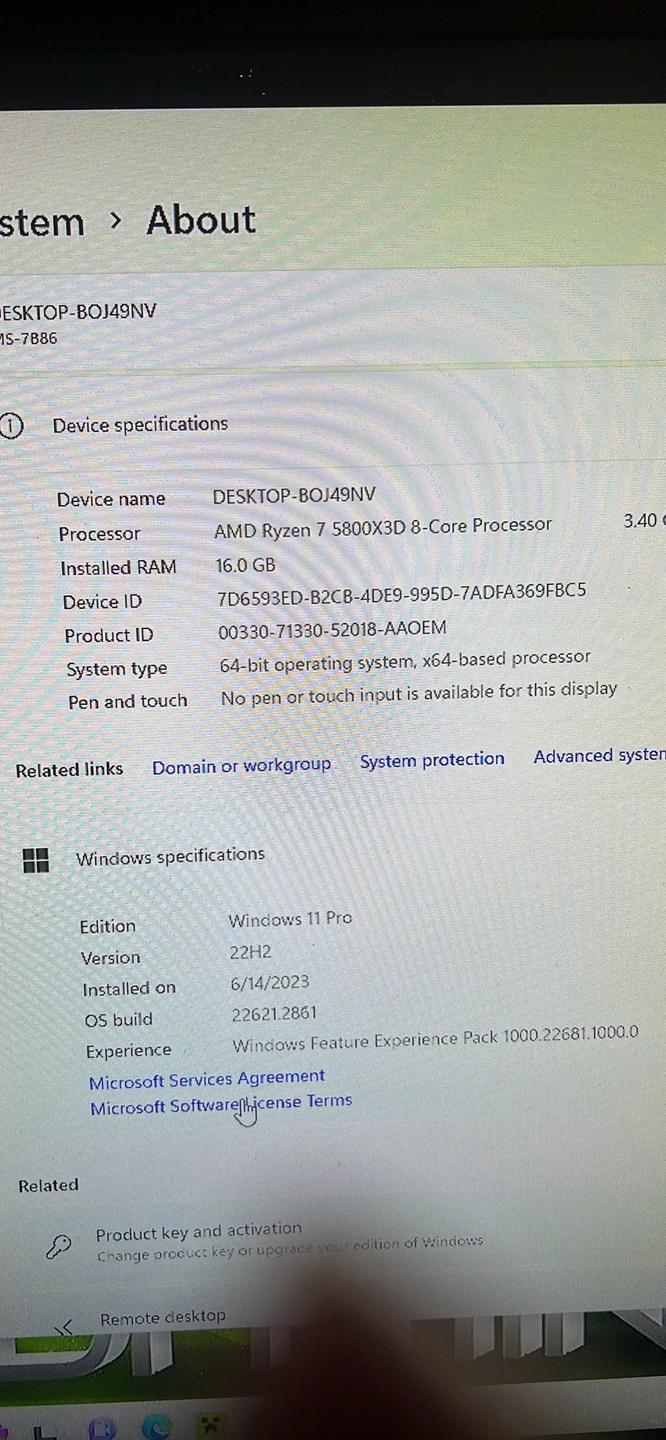
Task: Open the Microsoft Services Agreement link
Action: 207,1080
